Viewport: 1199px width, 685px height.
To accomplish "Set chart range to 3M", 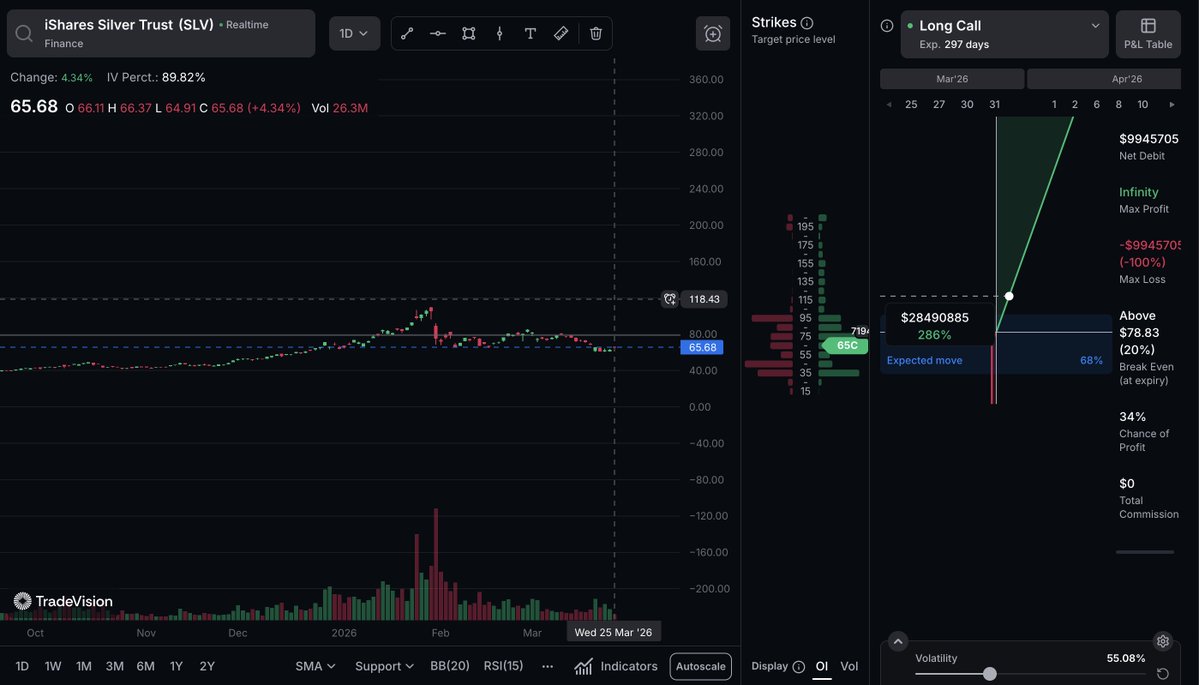I will click(115, 667).
